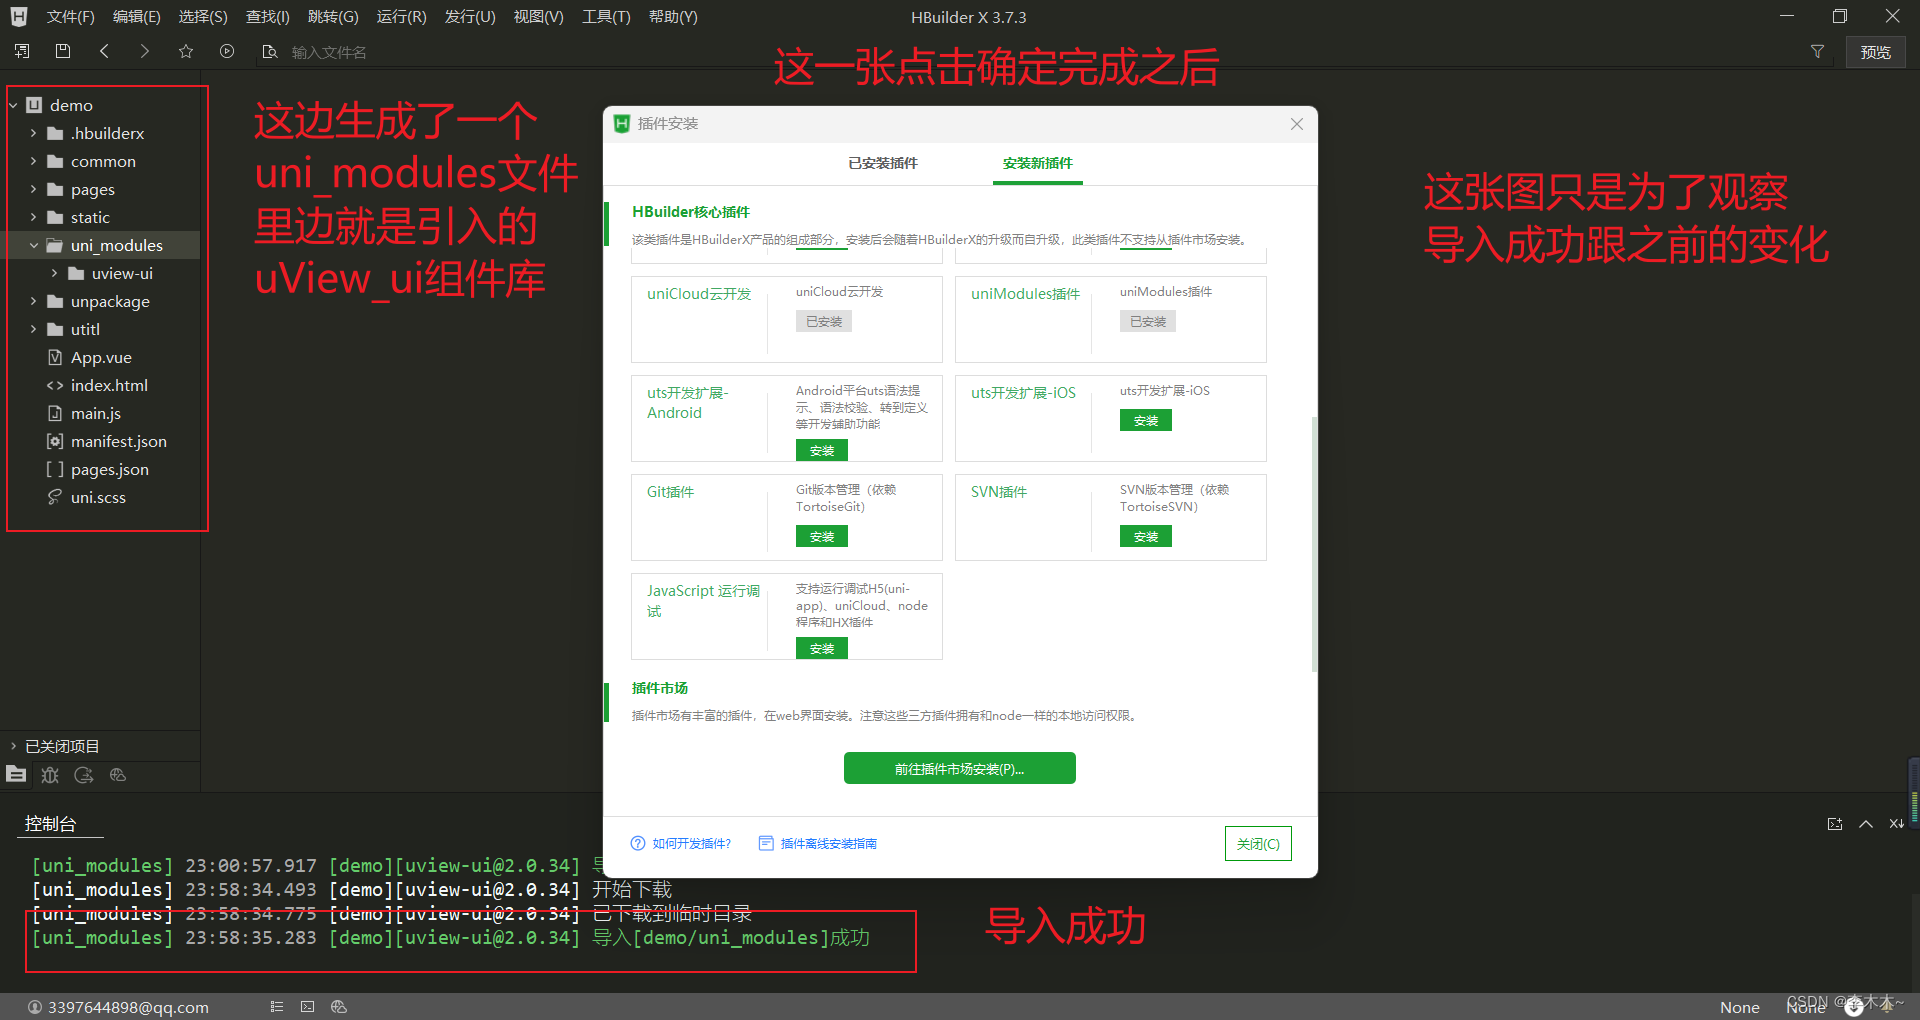The height and width of the screenshot is (1020, 1920).
Task: Click the download circle icon in status bar
Action: coord(1853,1007)
